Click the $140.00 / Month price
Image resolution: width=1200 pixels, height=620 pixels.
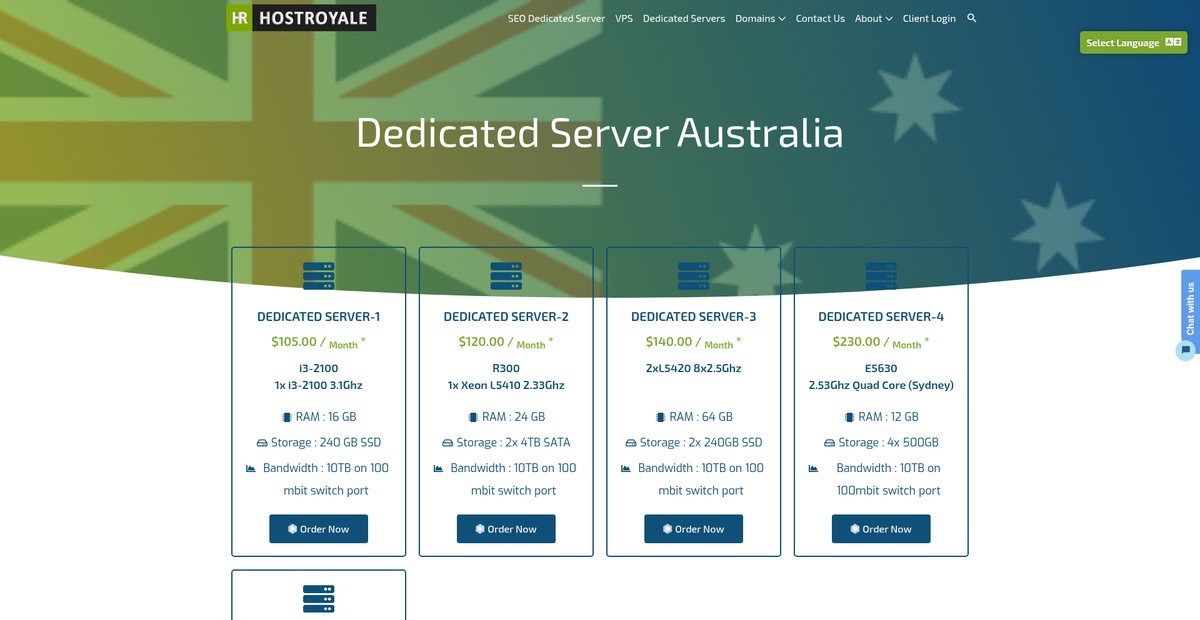(694, 342)
